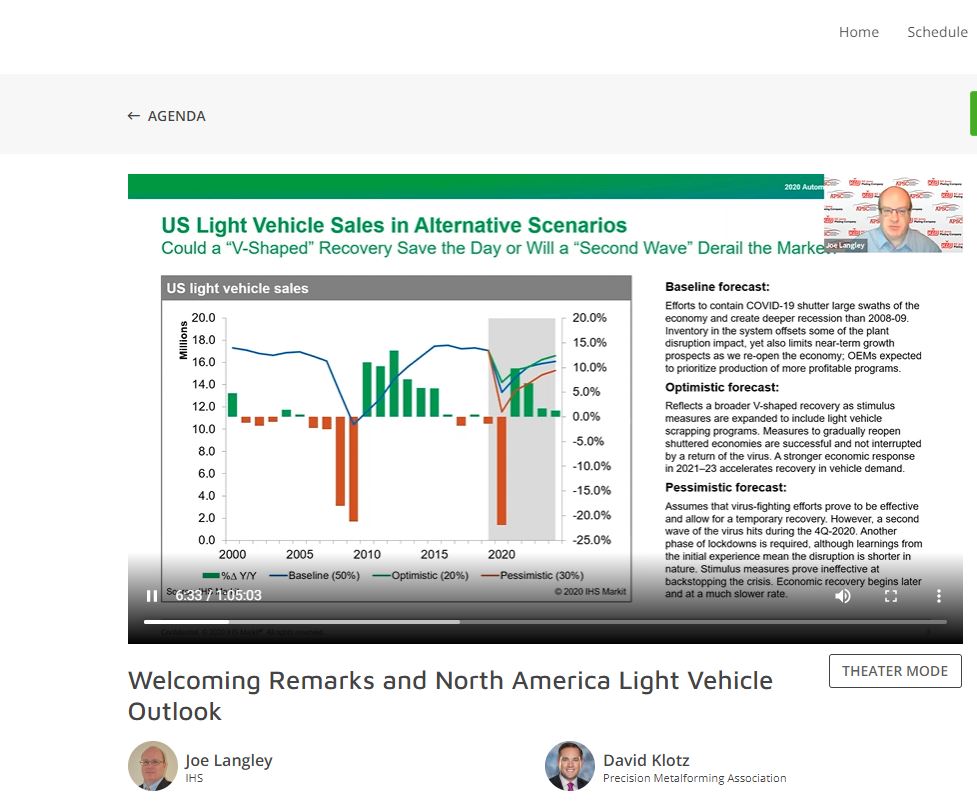Open David Klotz's profile photo
The width and height of the screenshot is (977, 809).
(x=570, y=765)
